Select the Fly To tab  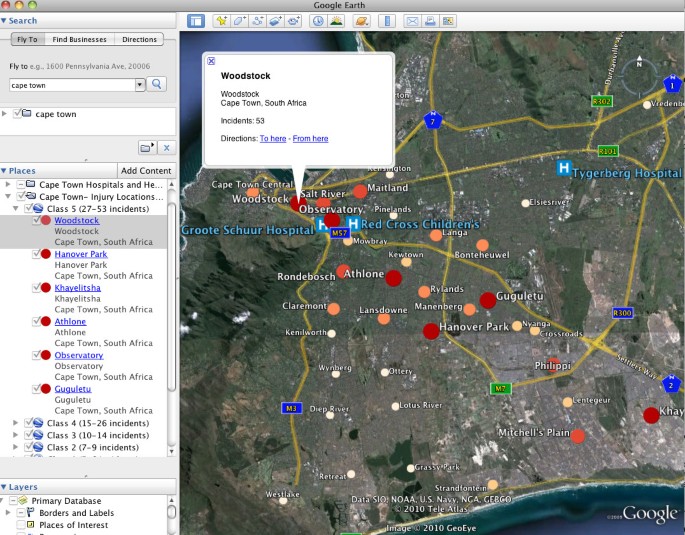click(27, 39)
